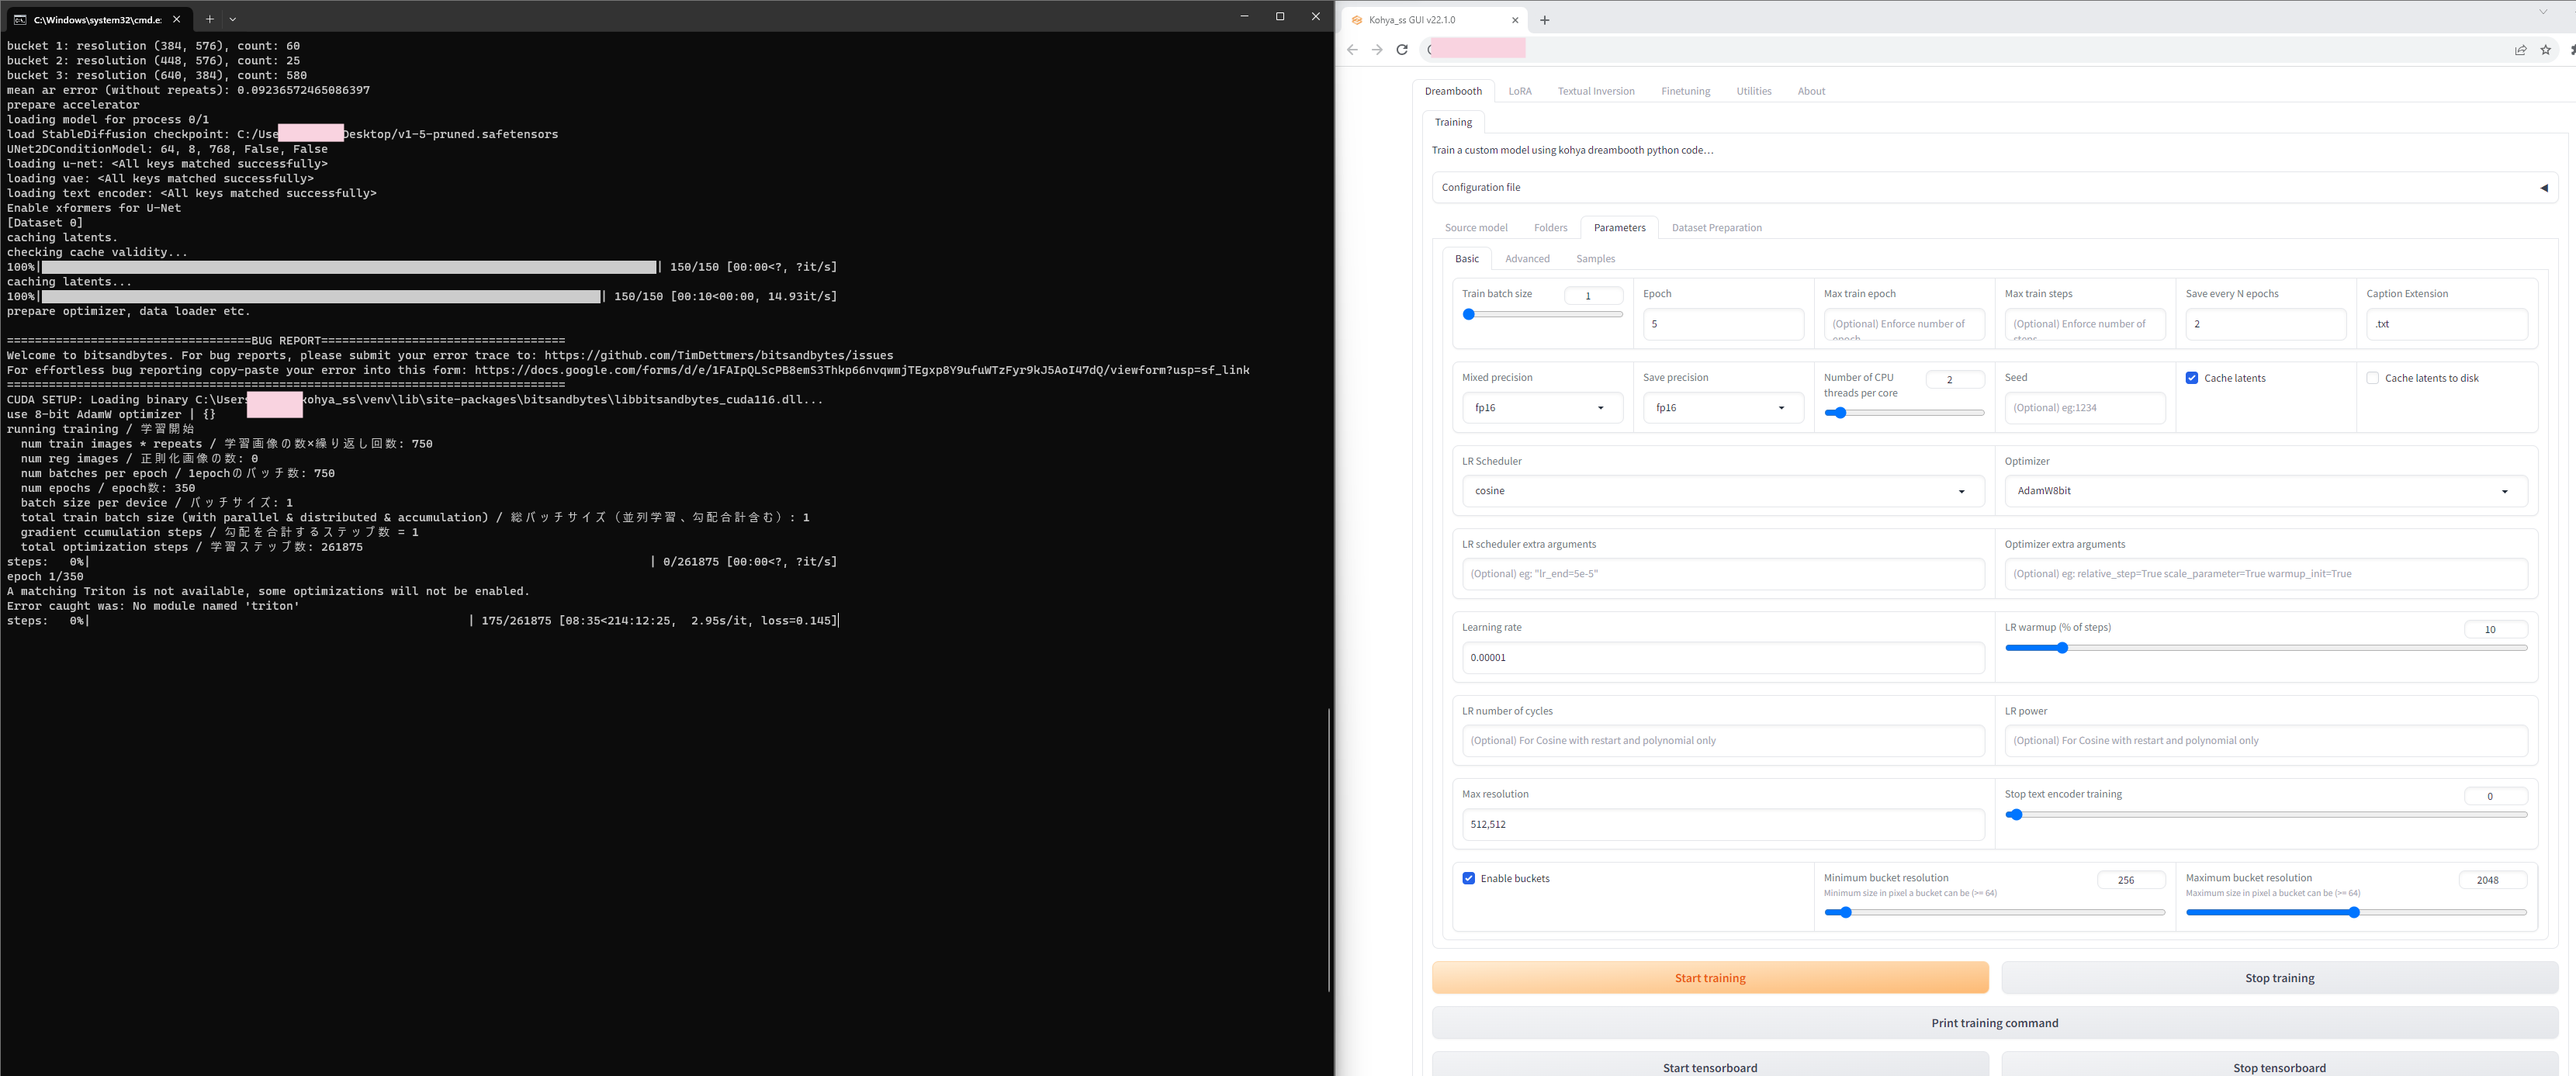Screen dimensions: 2576x1076
Task: Open a new browser tab
Action: pos(1545,20)
